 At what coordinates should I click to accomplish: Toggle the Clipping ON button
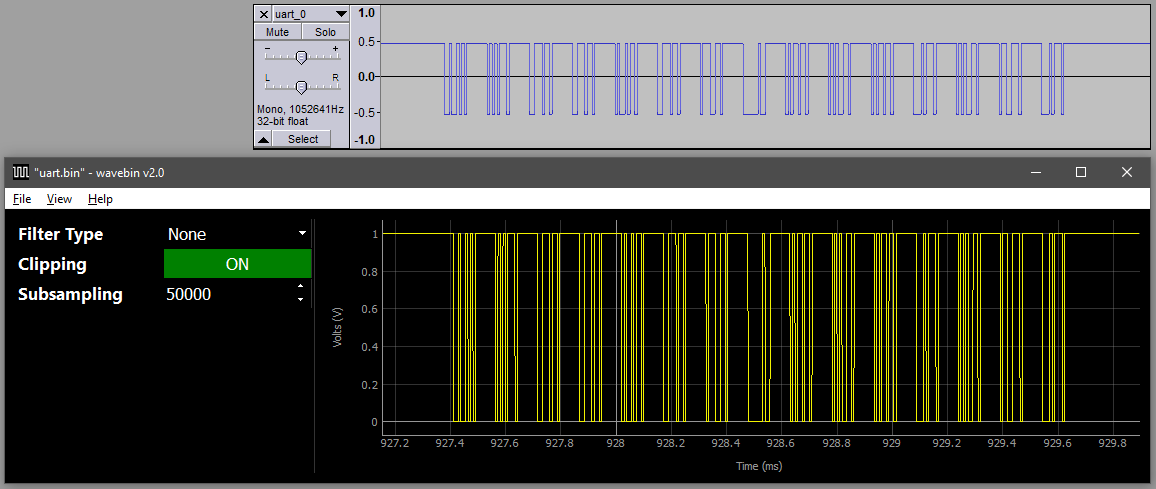tap(238, 264)
